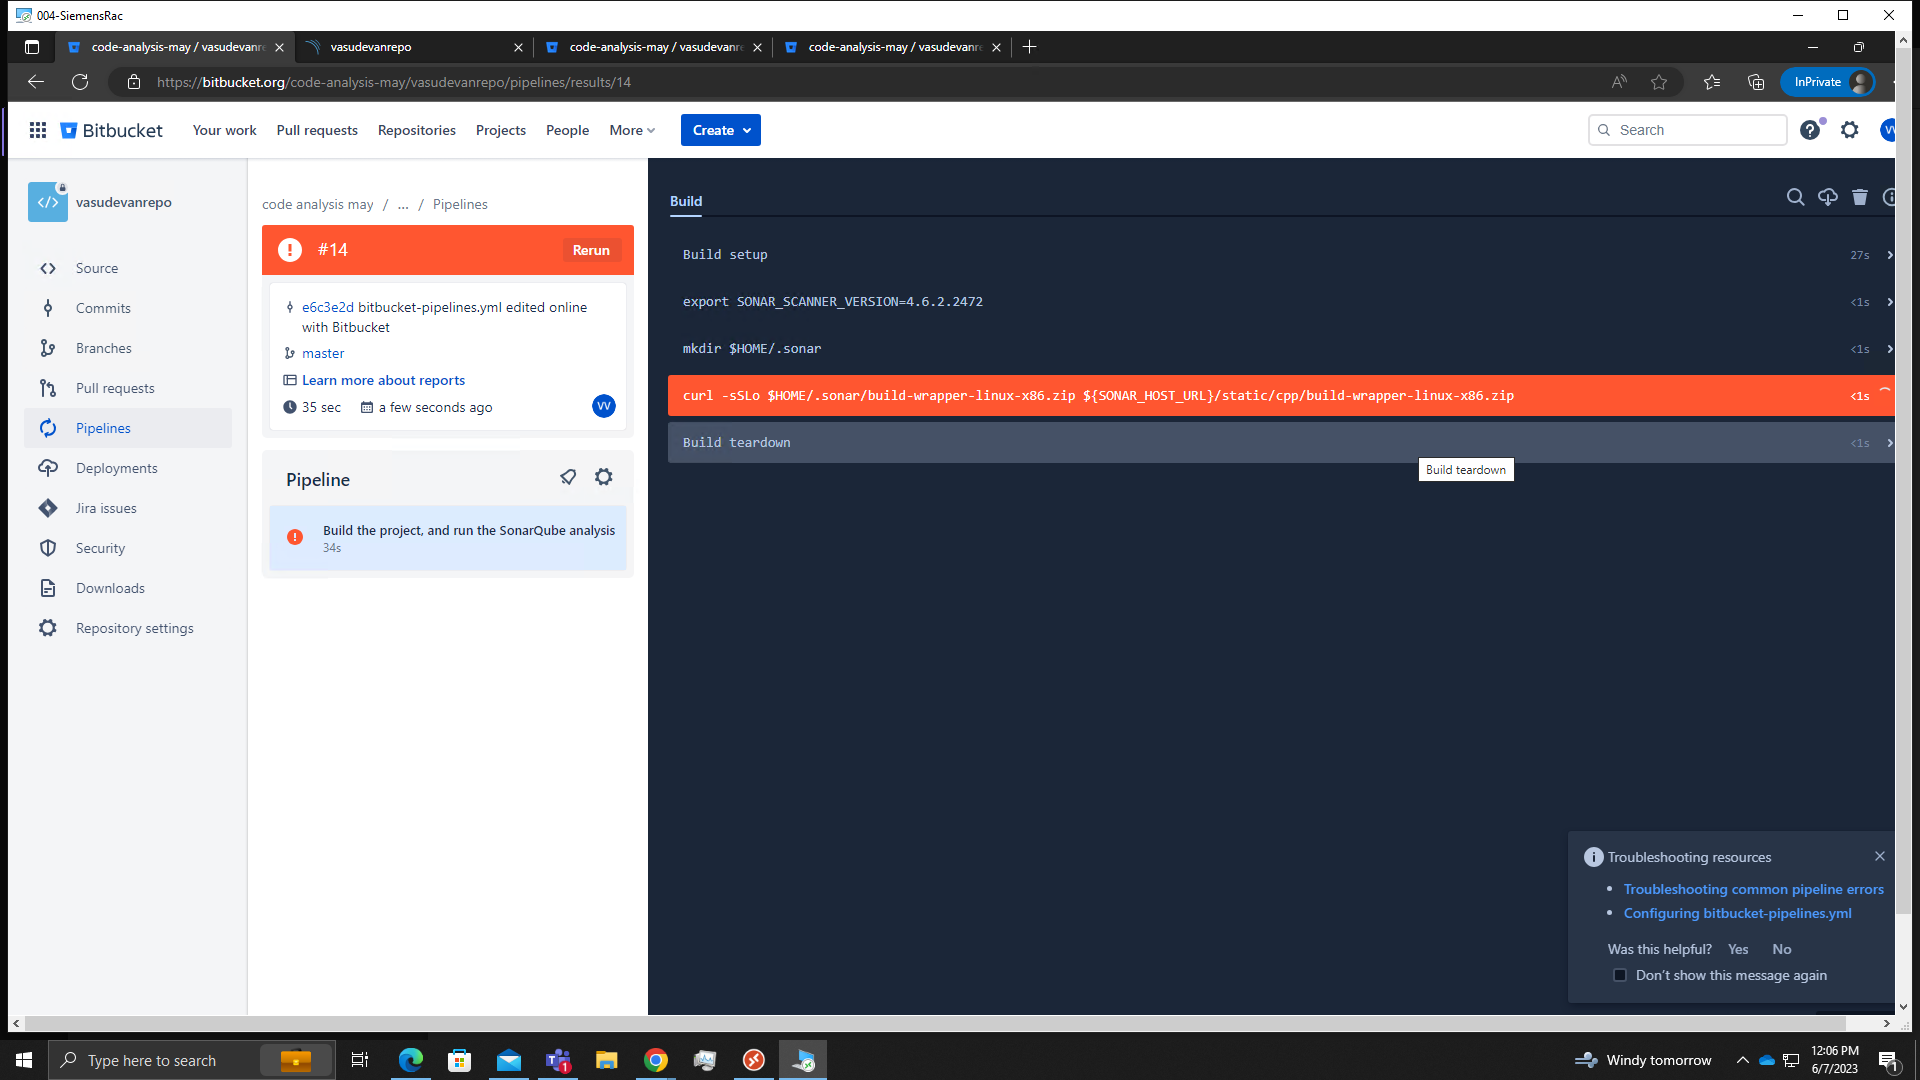Expand the More navigation dropdown

[x=631, y=130]
